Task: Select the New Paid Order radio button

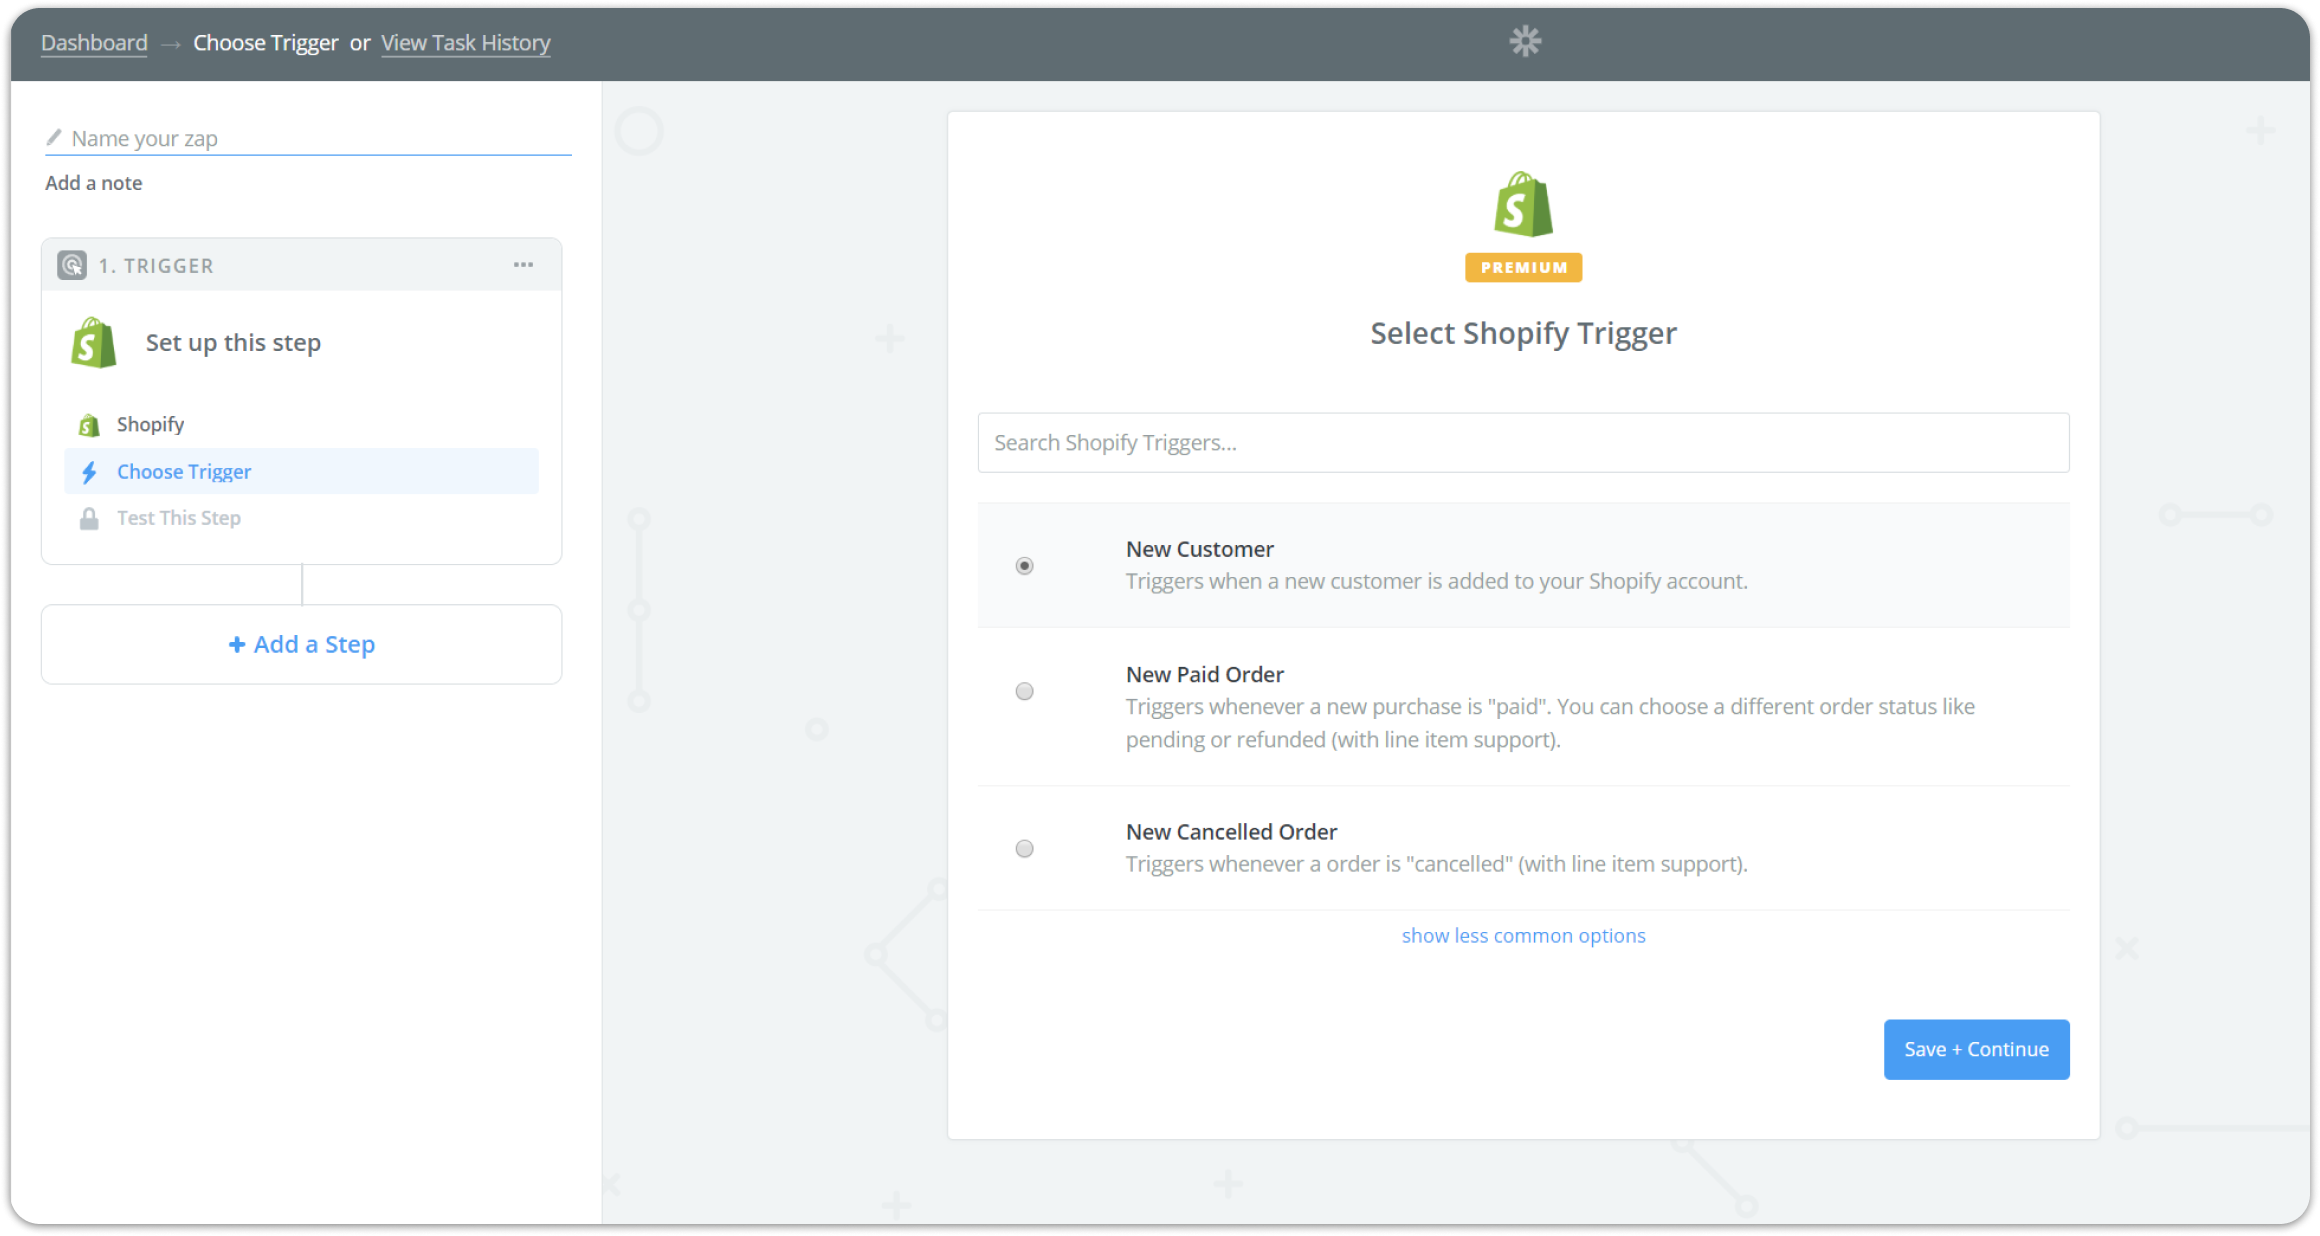Action: click(x=1024, y=691)
